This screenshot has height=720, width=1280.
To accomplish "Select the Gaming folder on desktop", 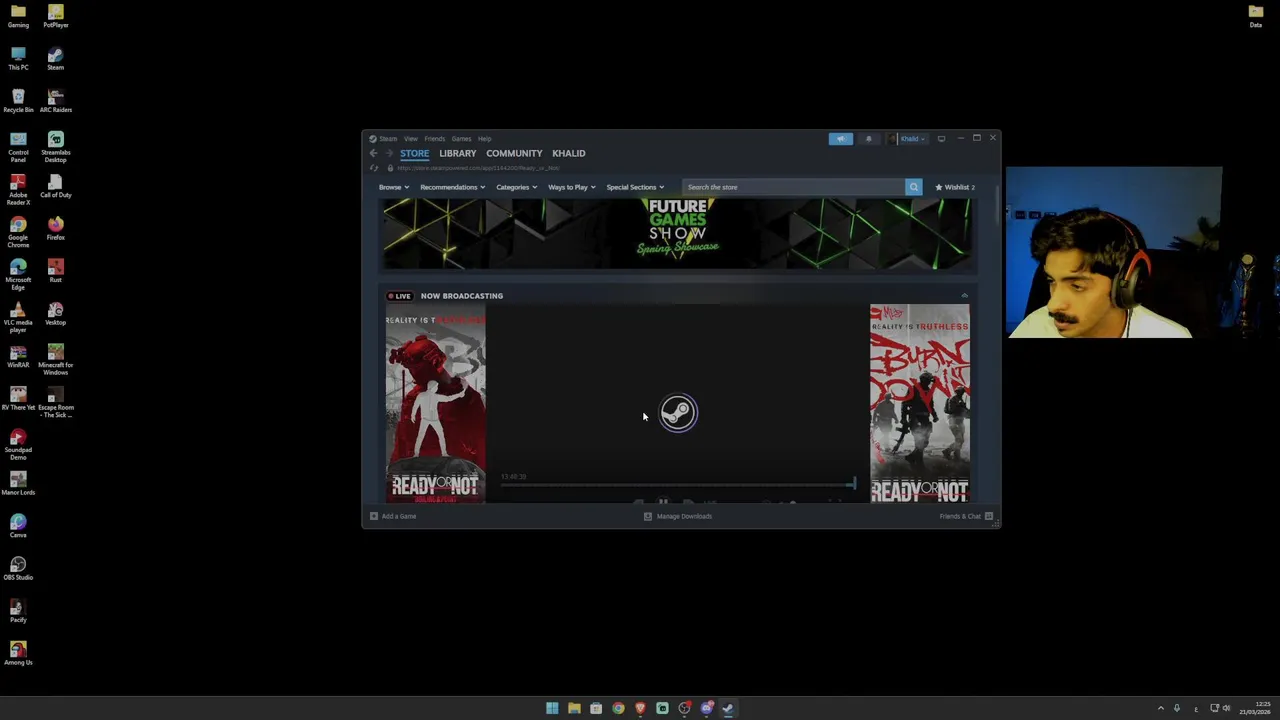I will point(18,16).
